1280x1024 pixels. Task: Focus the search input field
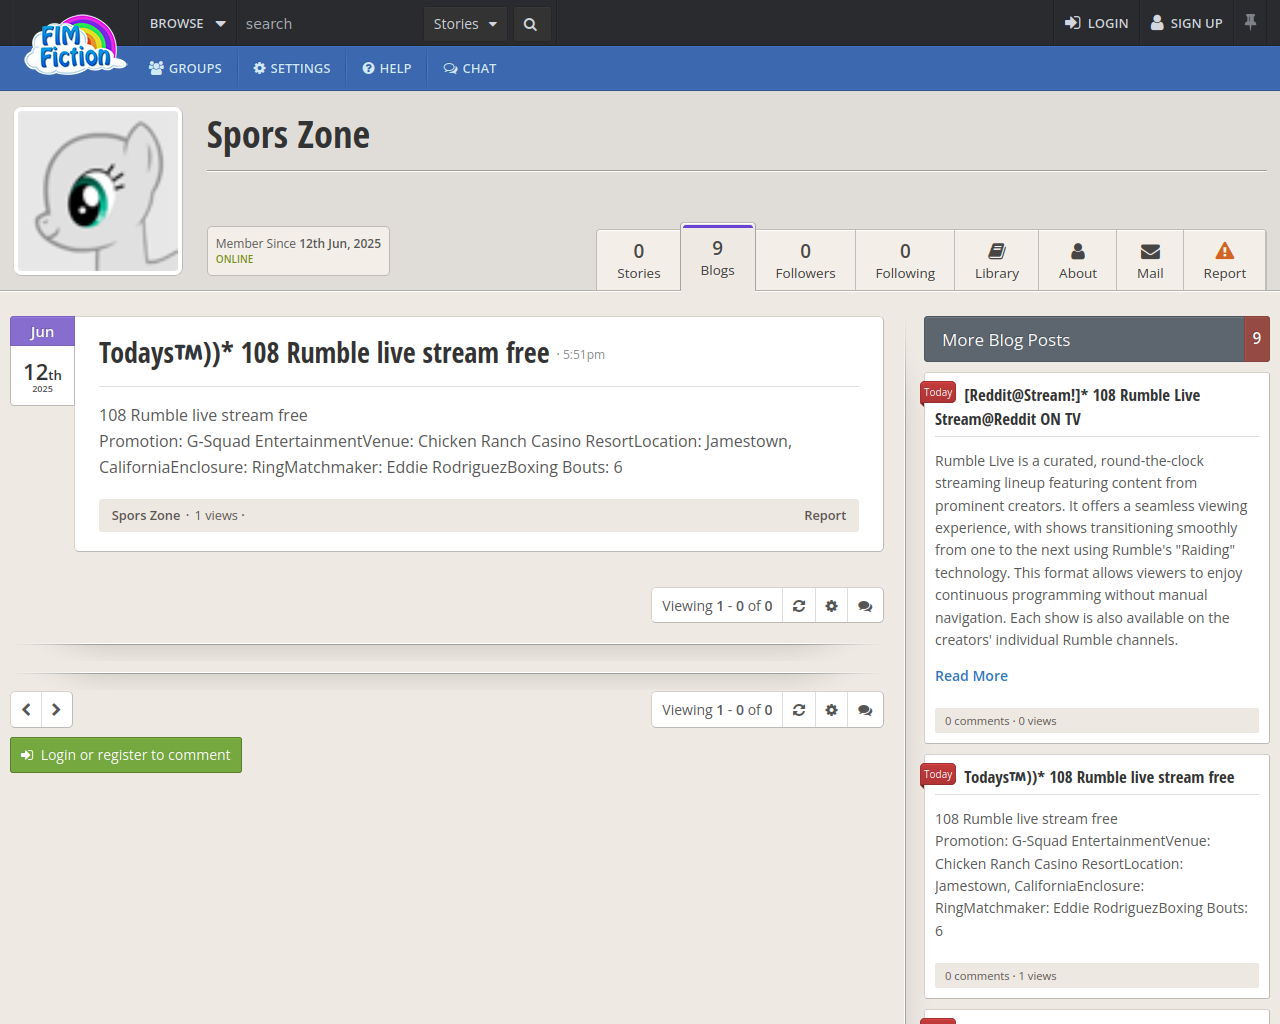tap(331, 23)
